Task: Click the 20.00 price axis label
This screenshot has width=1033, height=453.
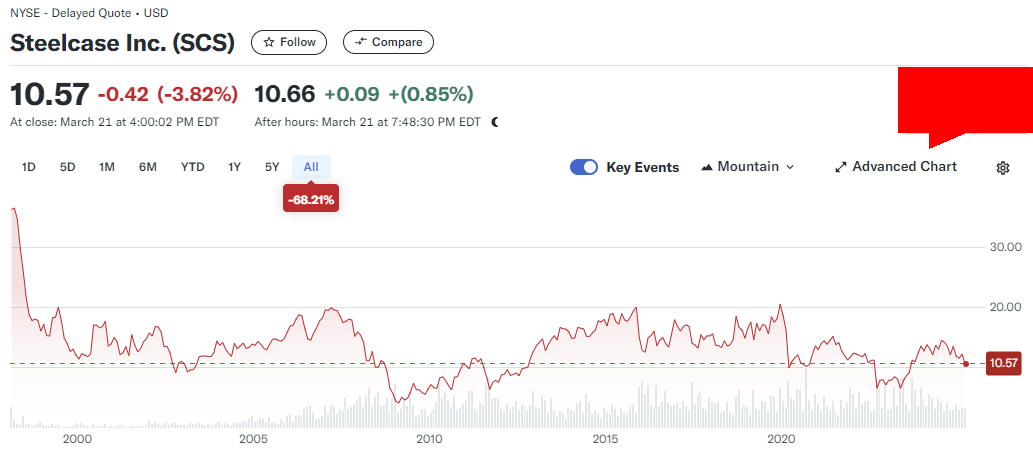Action: [1005, 307]
